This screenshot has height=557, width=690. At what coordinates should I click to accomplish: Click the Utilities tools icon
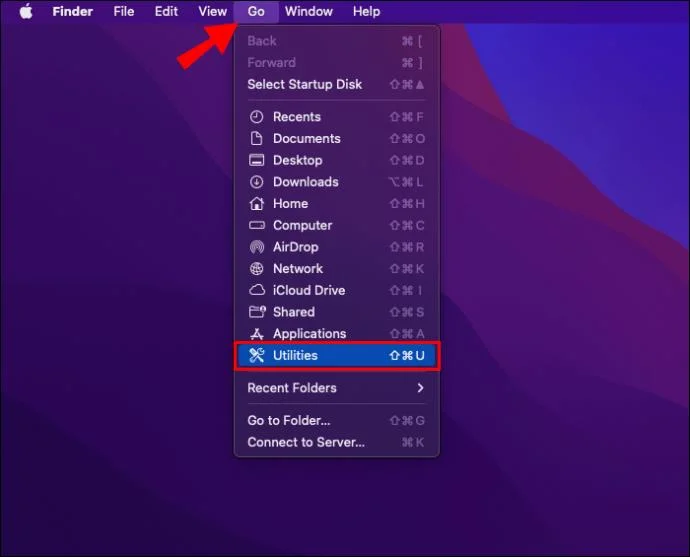pyautogui.click(x=257, y=355)
